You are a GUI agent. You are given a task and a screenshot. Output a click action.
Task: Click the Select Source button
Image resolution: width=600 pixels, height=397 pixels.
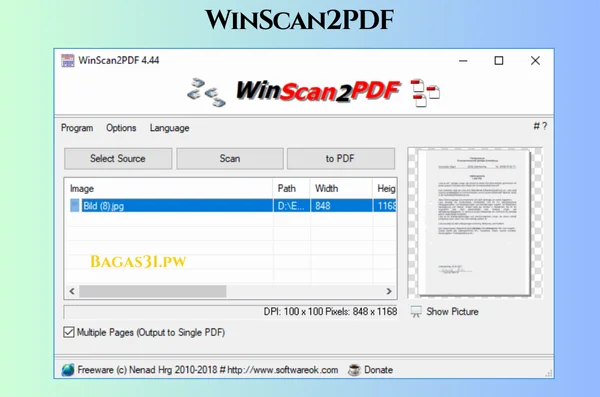coord(118,158)
